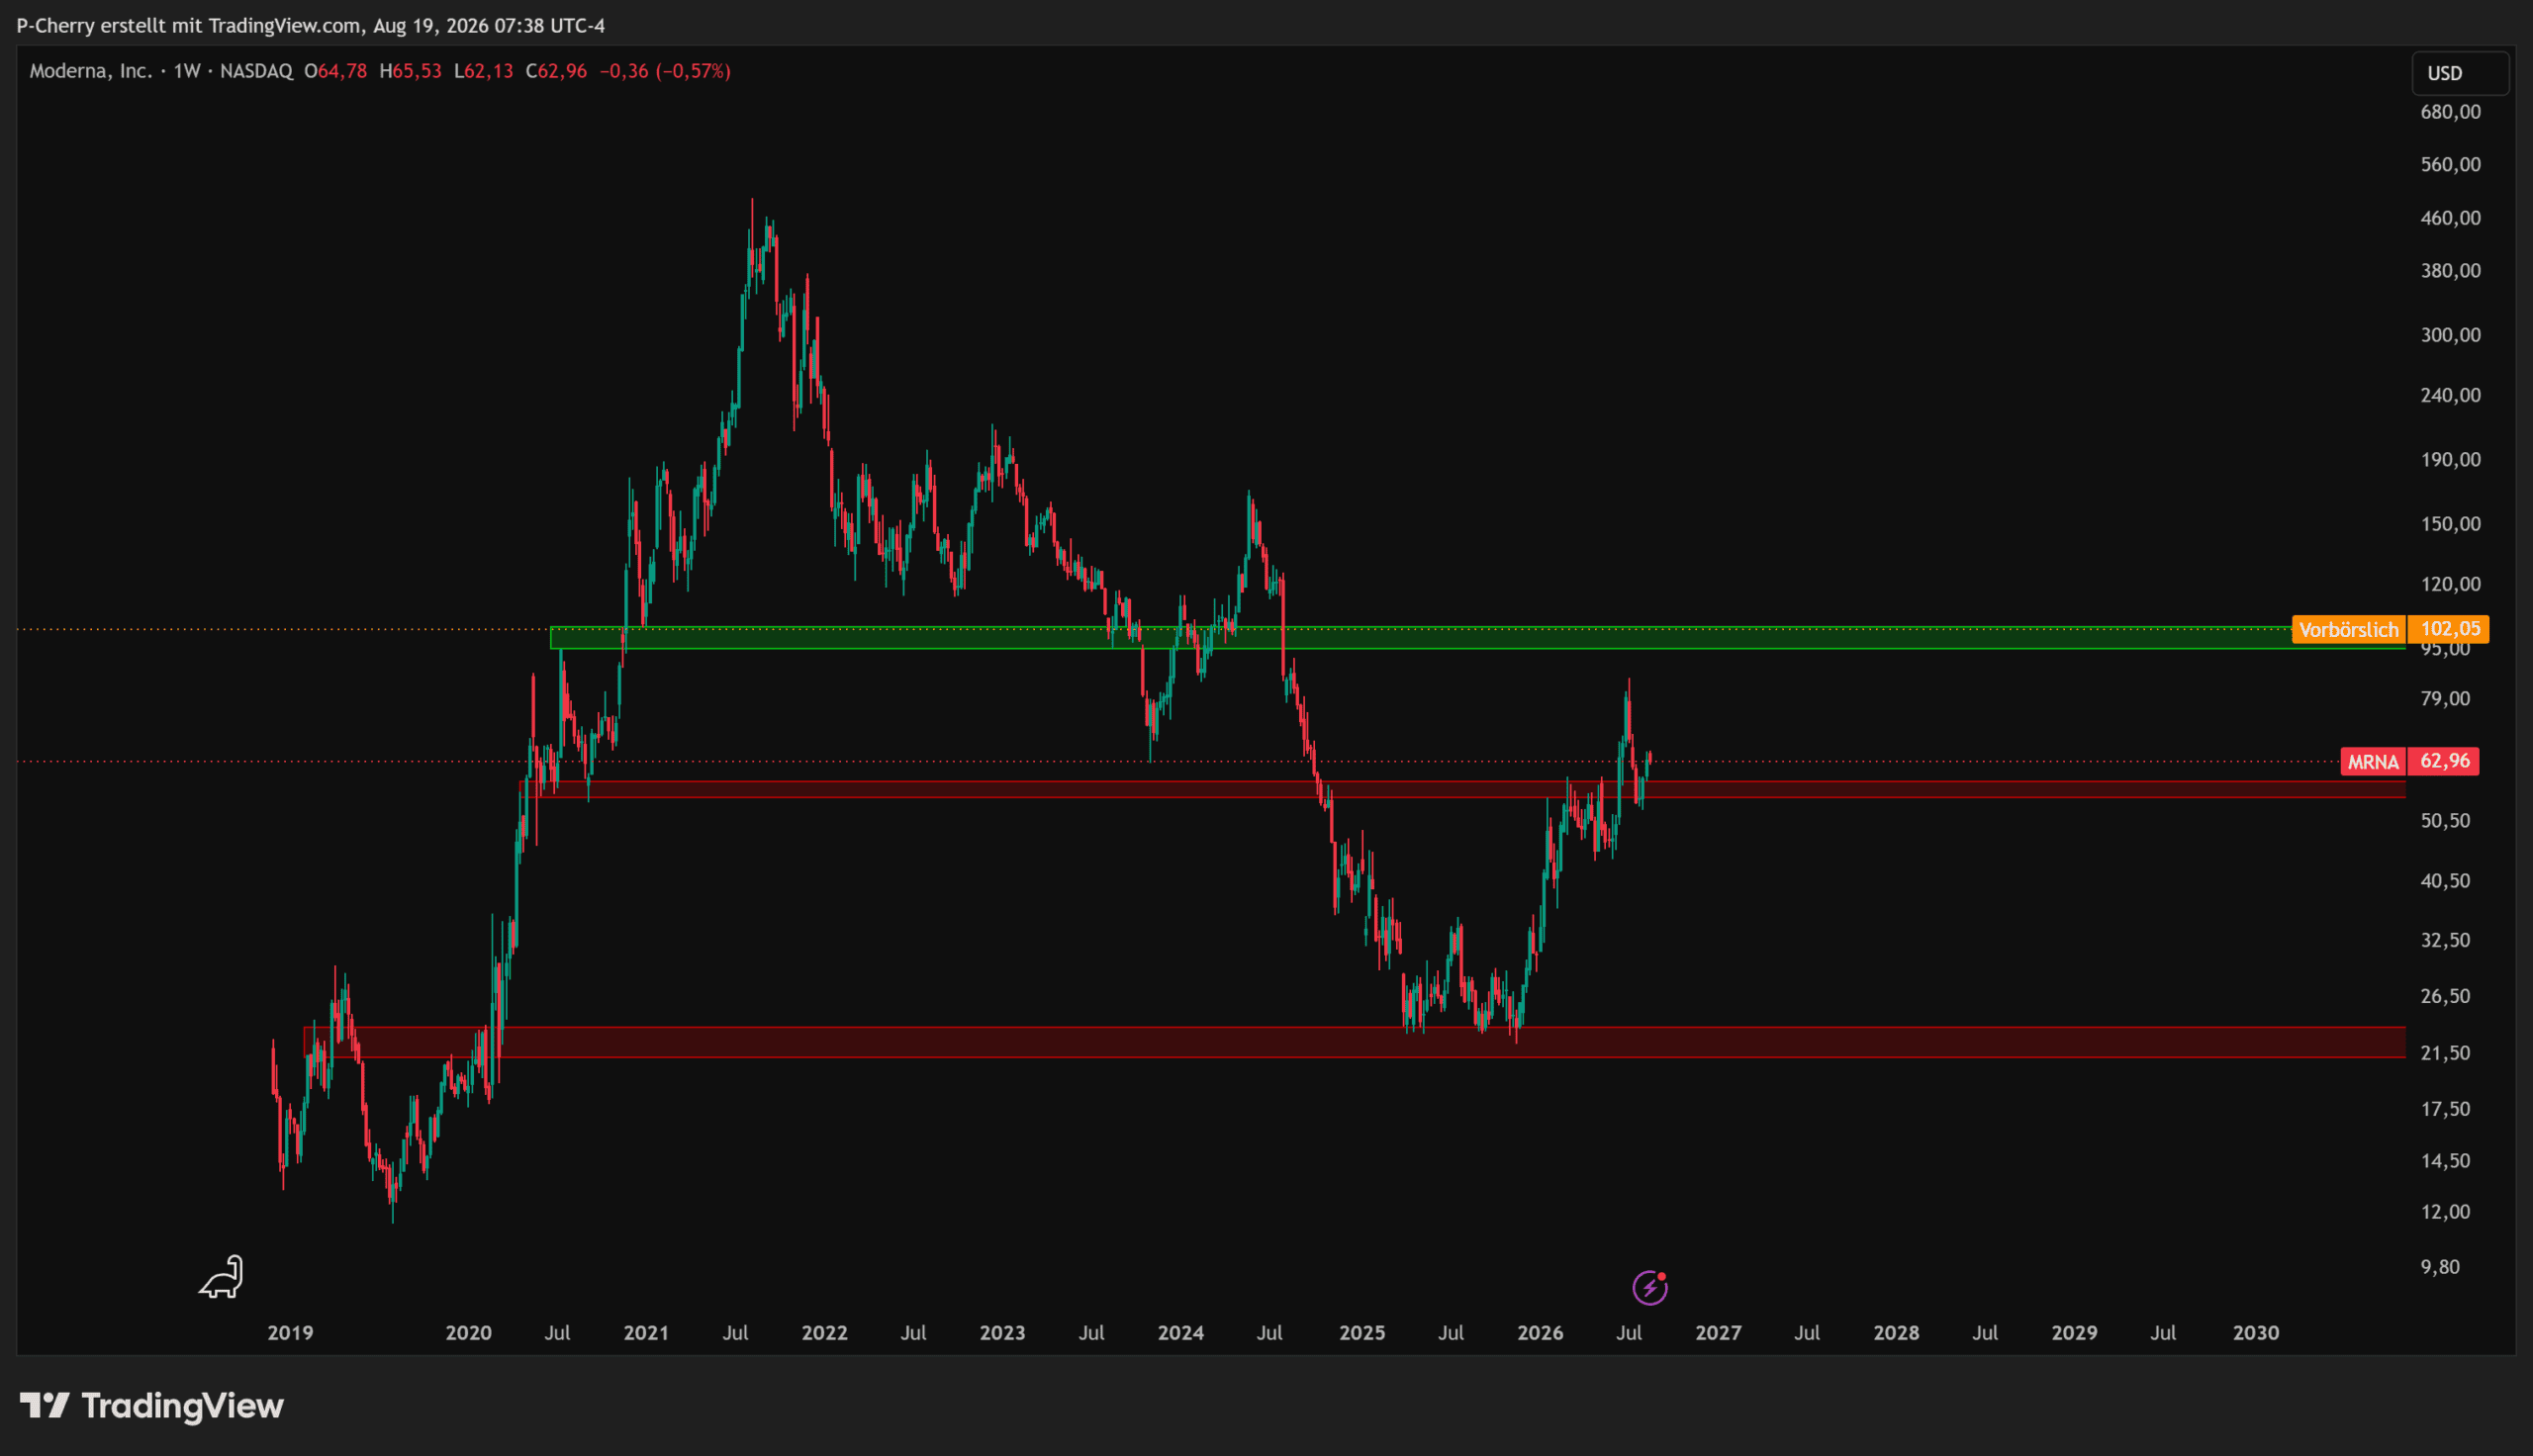Click the 240,00 price axis label
The image size is (2533, 1456).
pyautogui.click(x=2451, y=395)
